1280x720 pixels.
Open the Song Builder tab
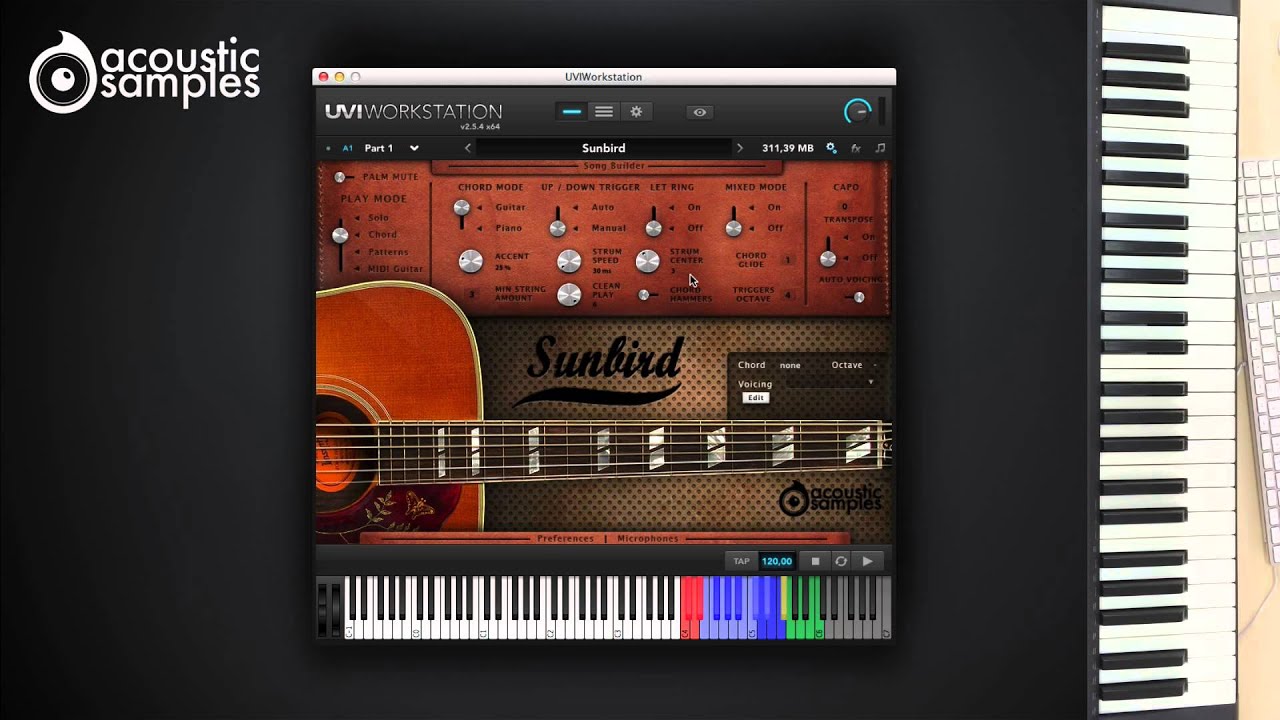(614, 166)
